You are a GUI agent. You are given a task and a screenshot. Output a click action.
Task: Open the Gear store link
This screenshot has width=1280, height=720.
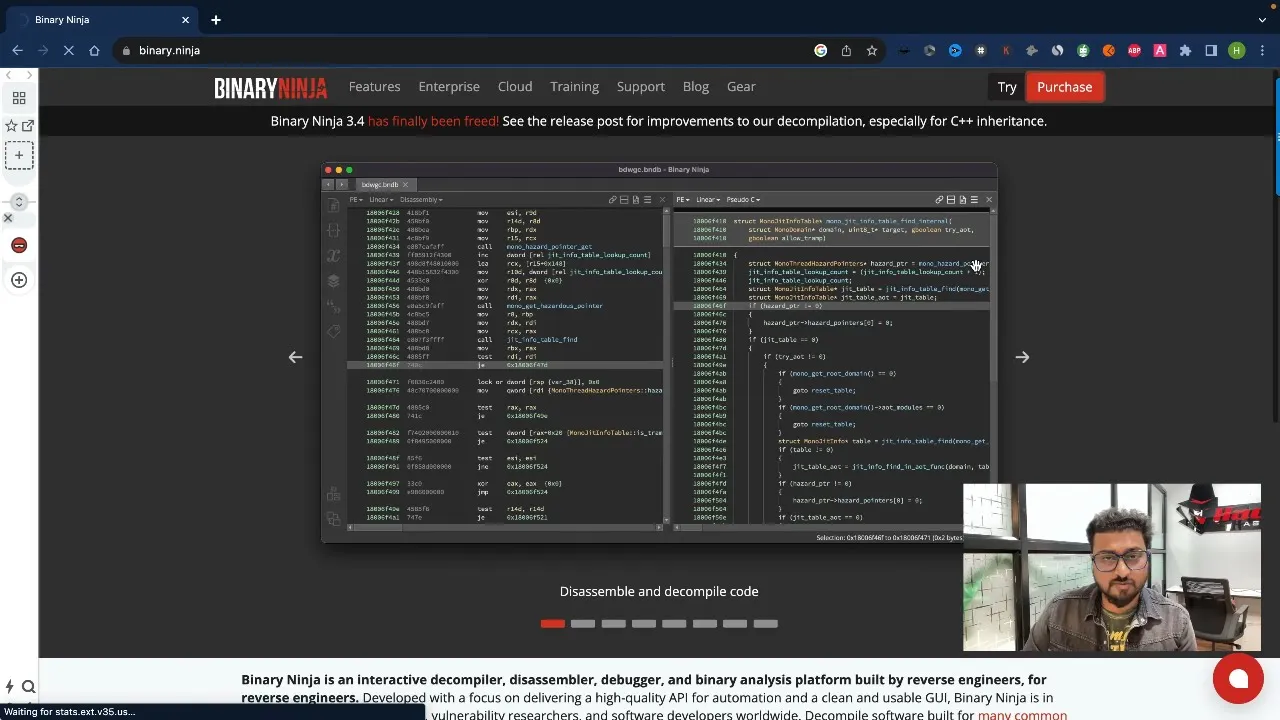pyautogui.click(x=741, y=87)
